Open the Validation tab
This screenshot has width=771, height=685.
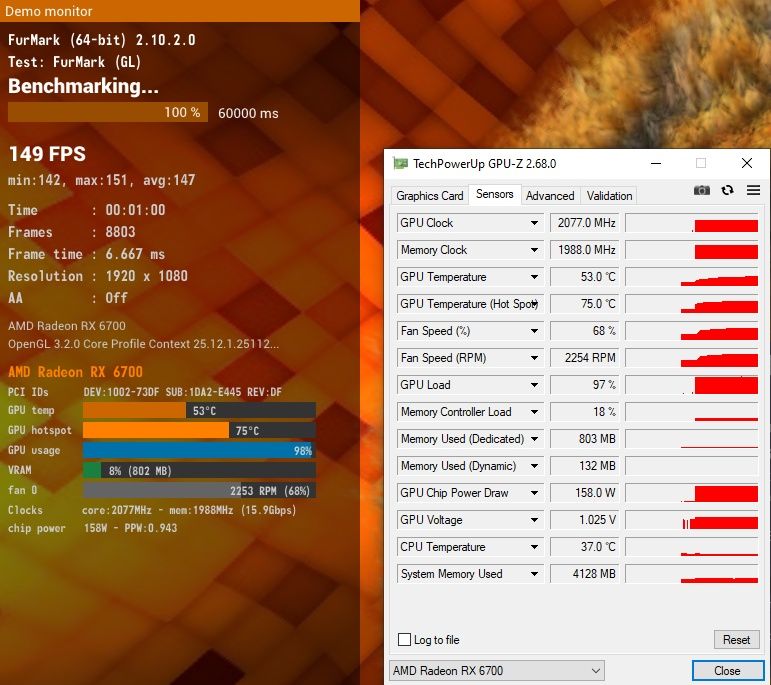[x=609, y=196]
